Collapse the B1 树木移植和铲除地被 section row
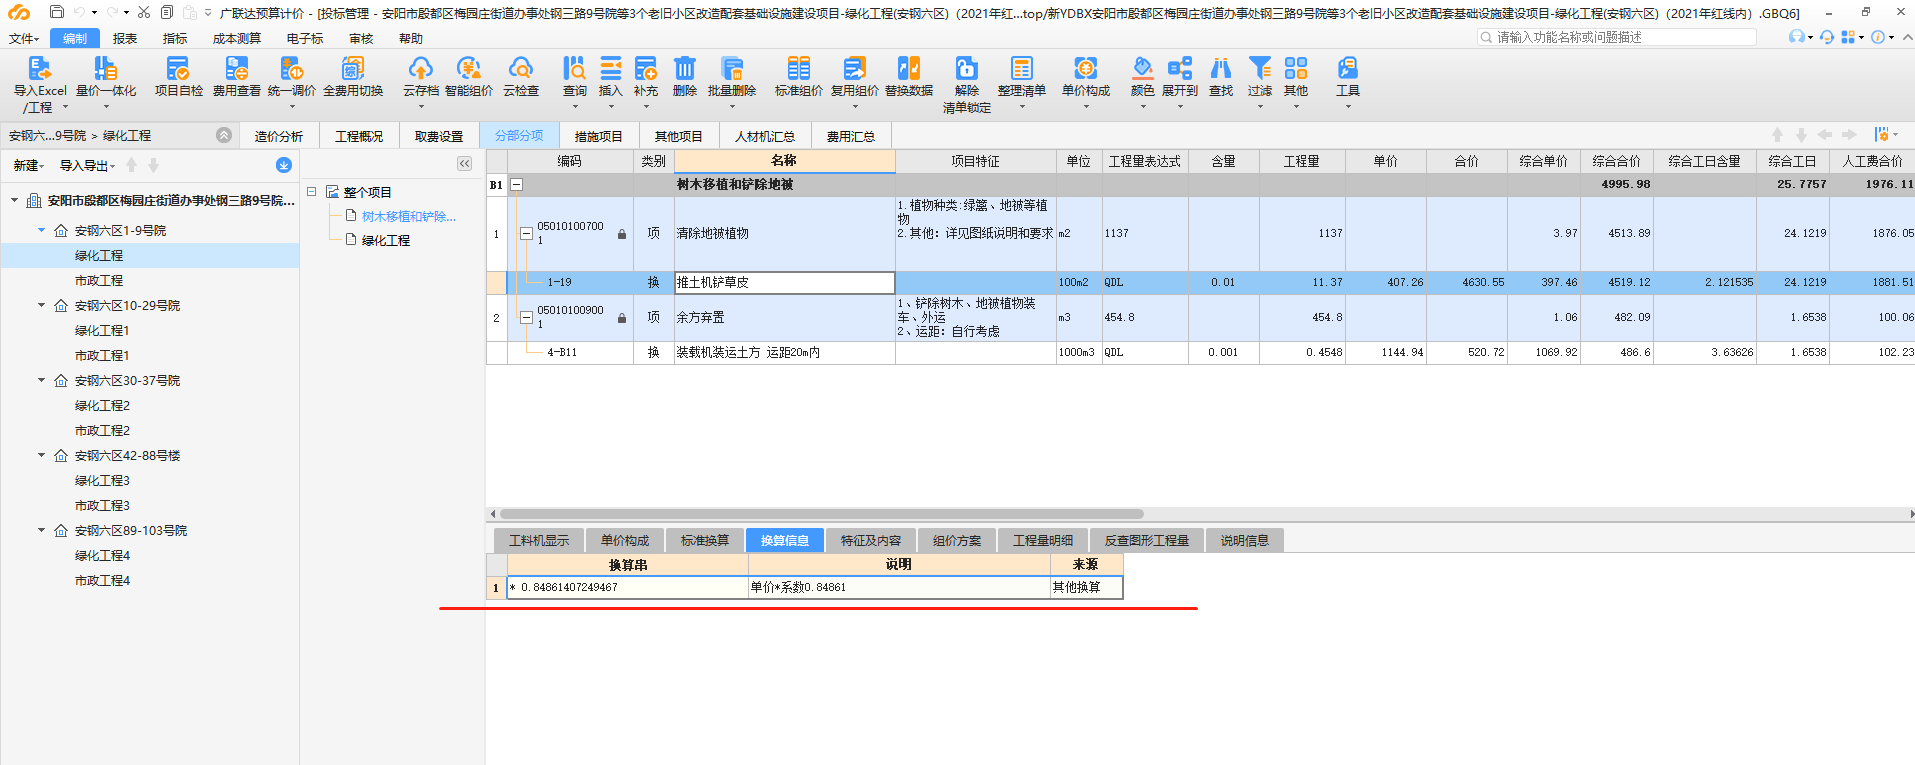This screenshot has width=1915, height=765. (x=517, y=184)
